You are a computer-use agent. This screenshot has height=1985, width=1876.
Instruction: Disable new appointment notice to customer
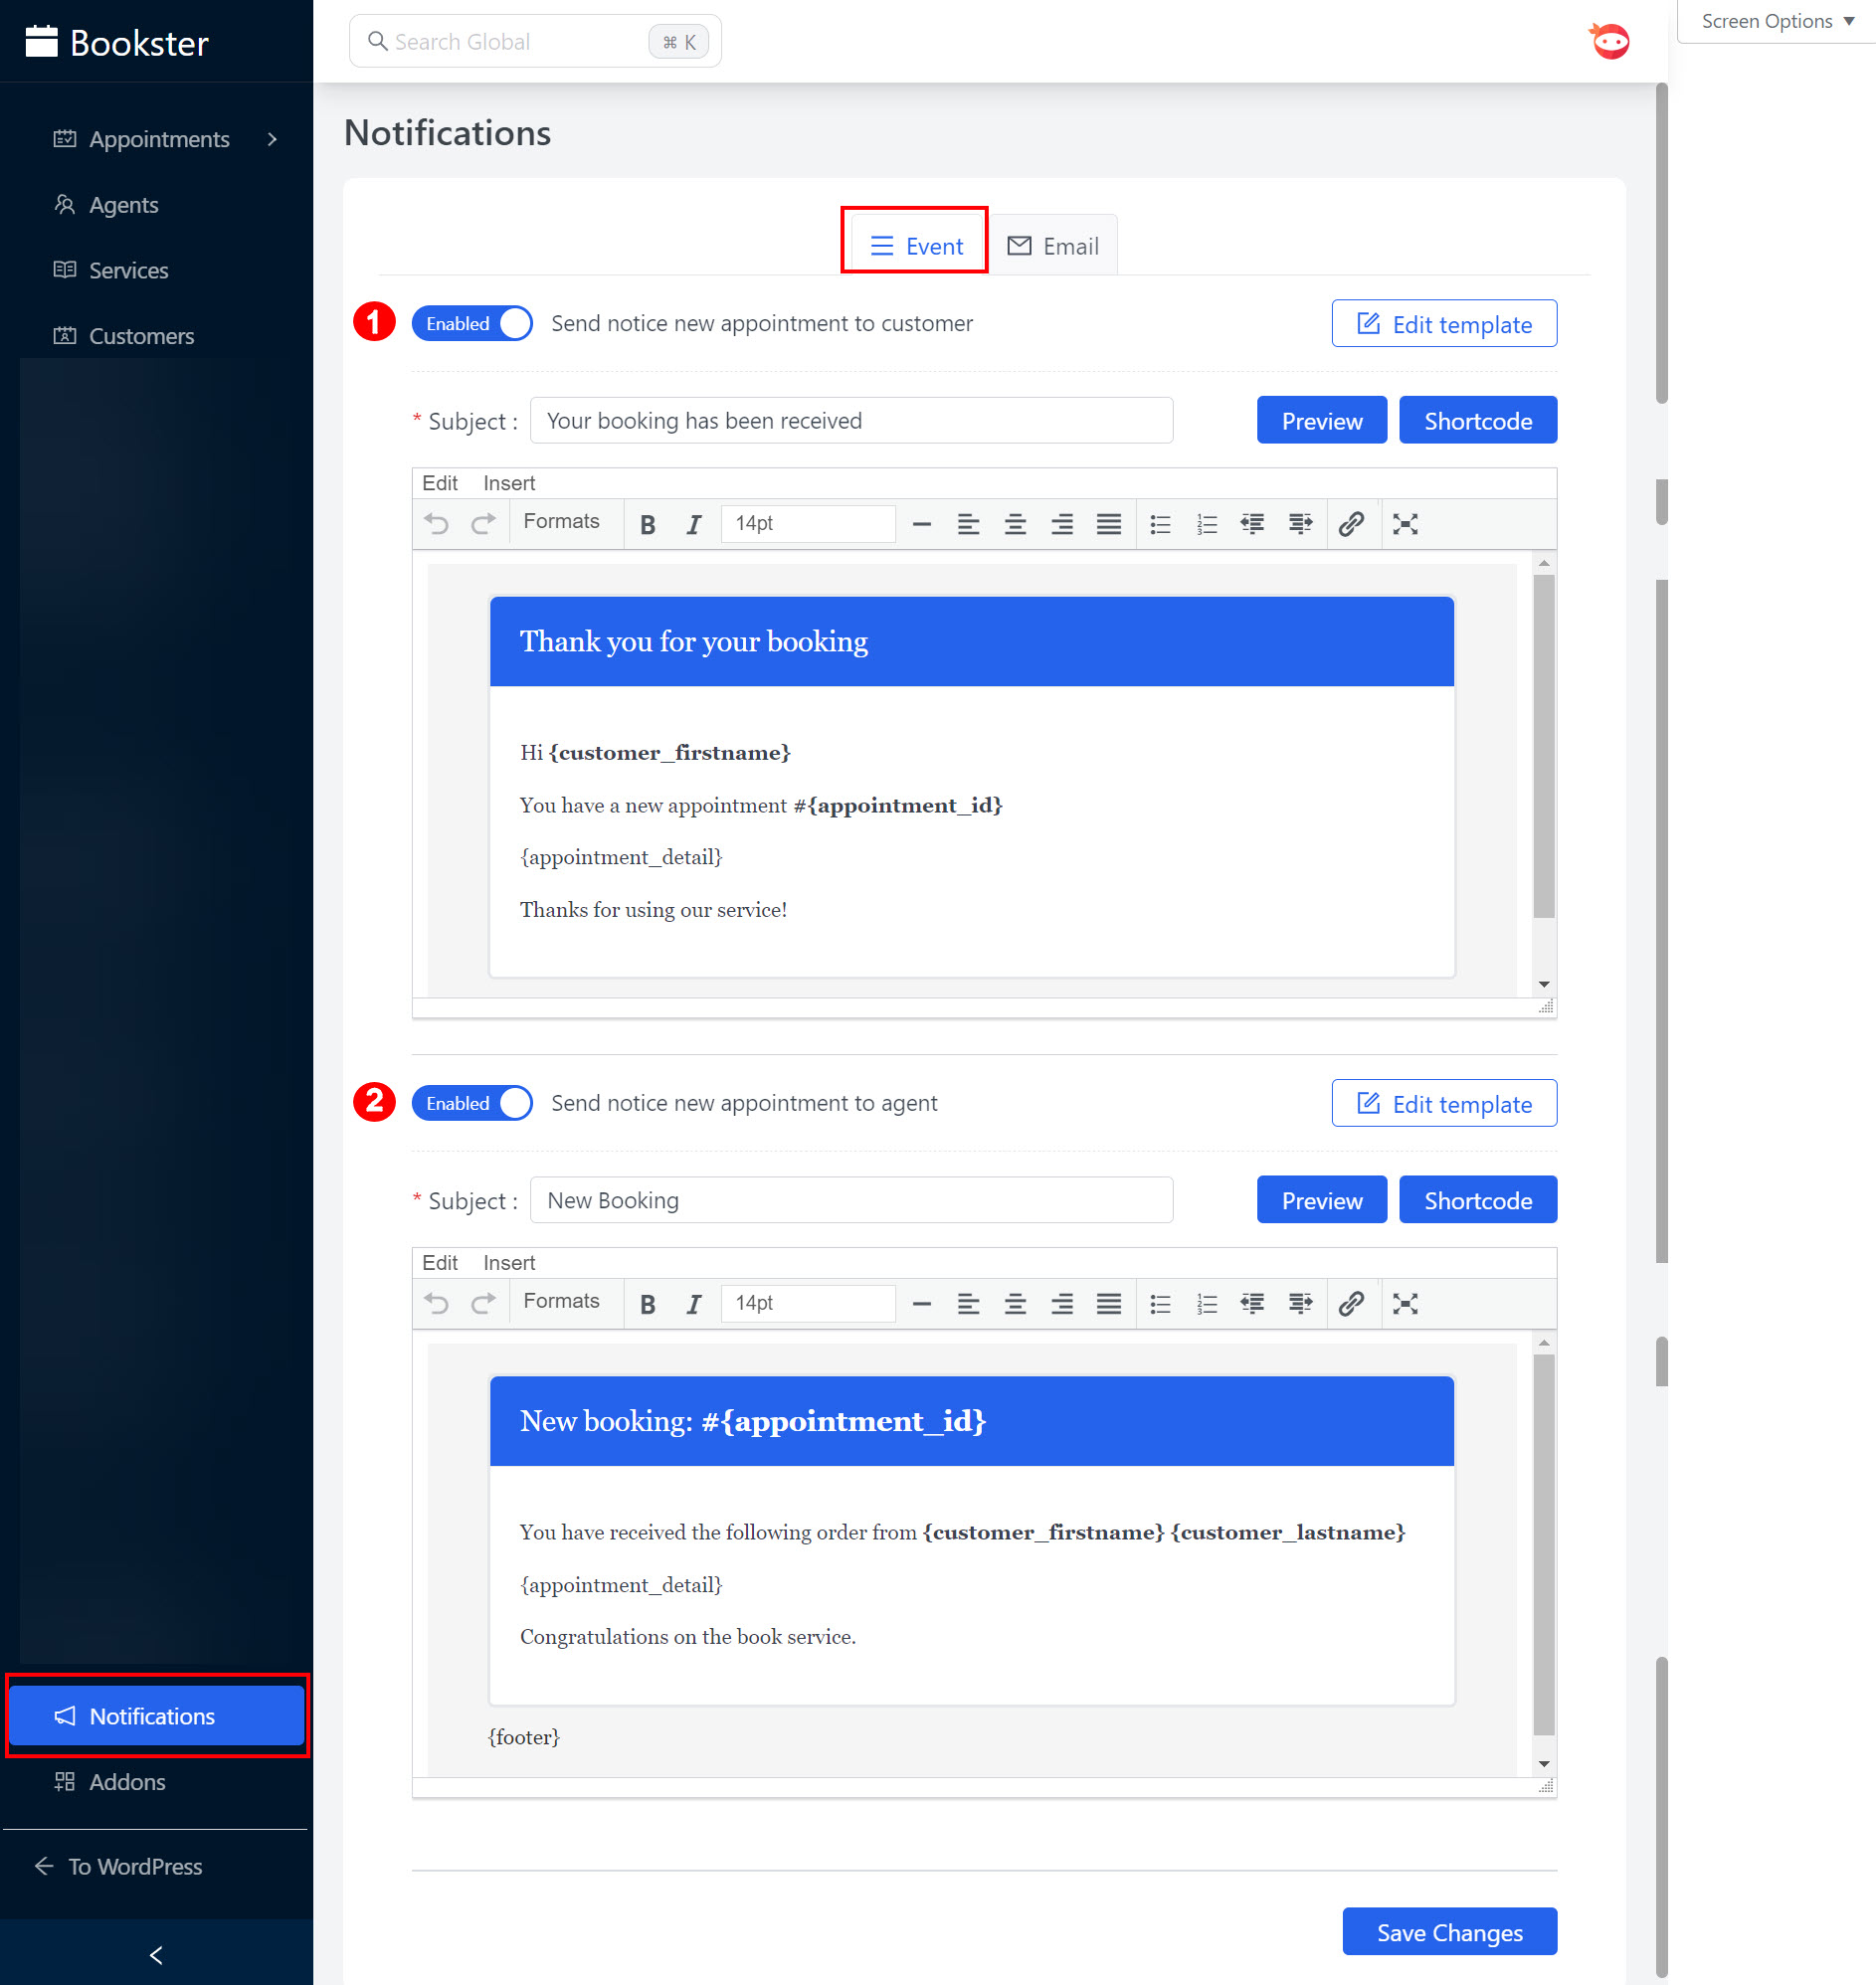pyautogui.click(x=472, y=324)
